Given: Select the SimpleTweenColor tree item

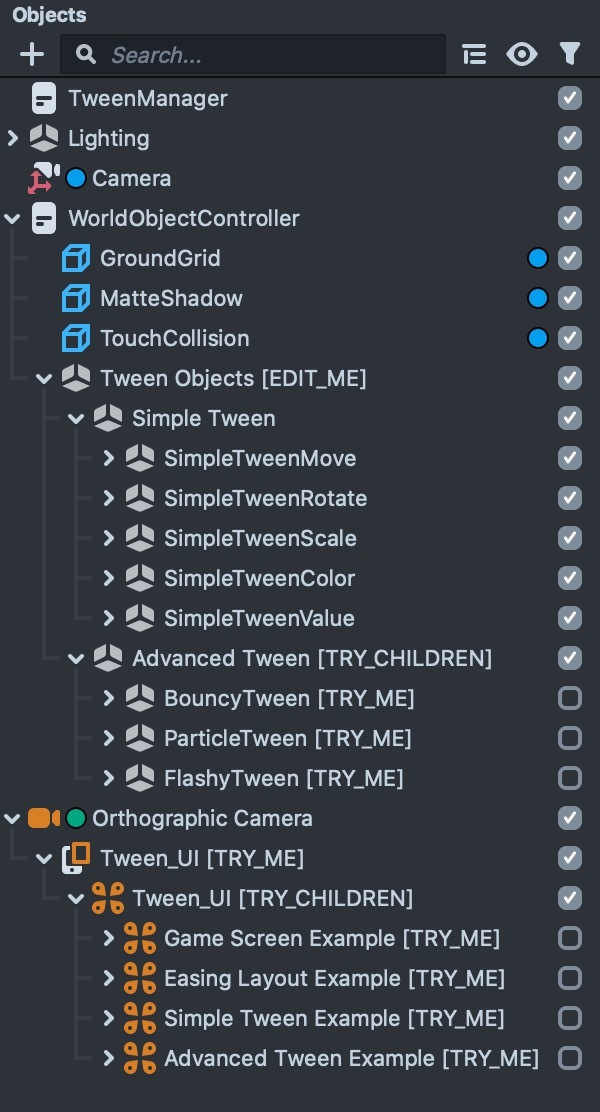Looking at the screenshot, I should pos(259,578).
